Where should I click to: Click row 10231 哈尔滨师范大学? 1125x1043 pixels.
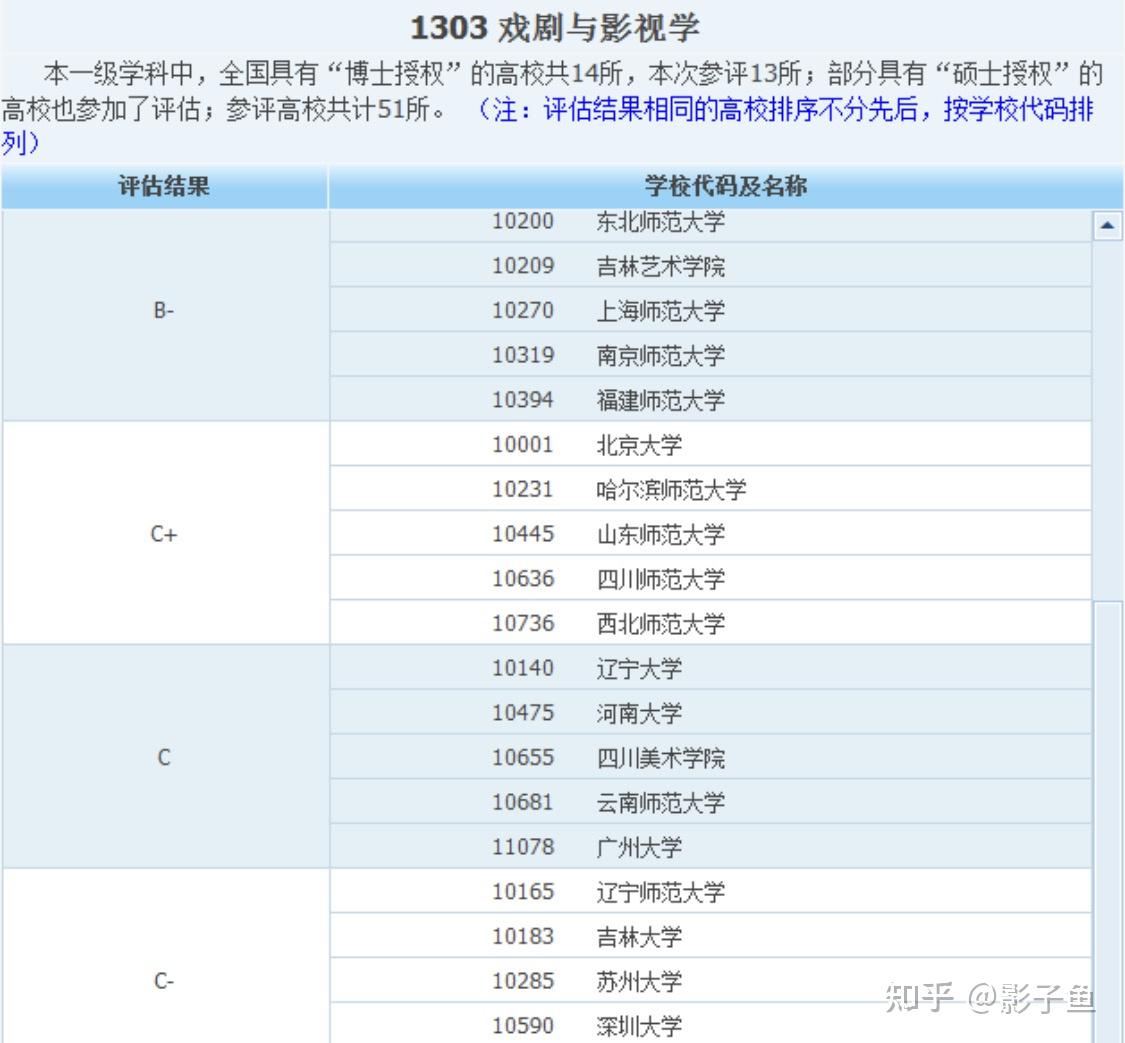(x=710, y=489)
